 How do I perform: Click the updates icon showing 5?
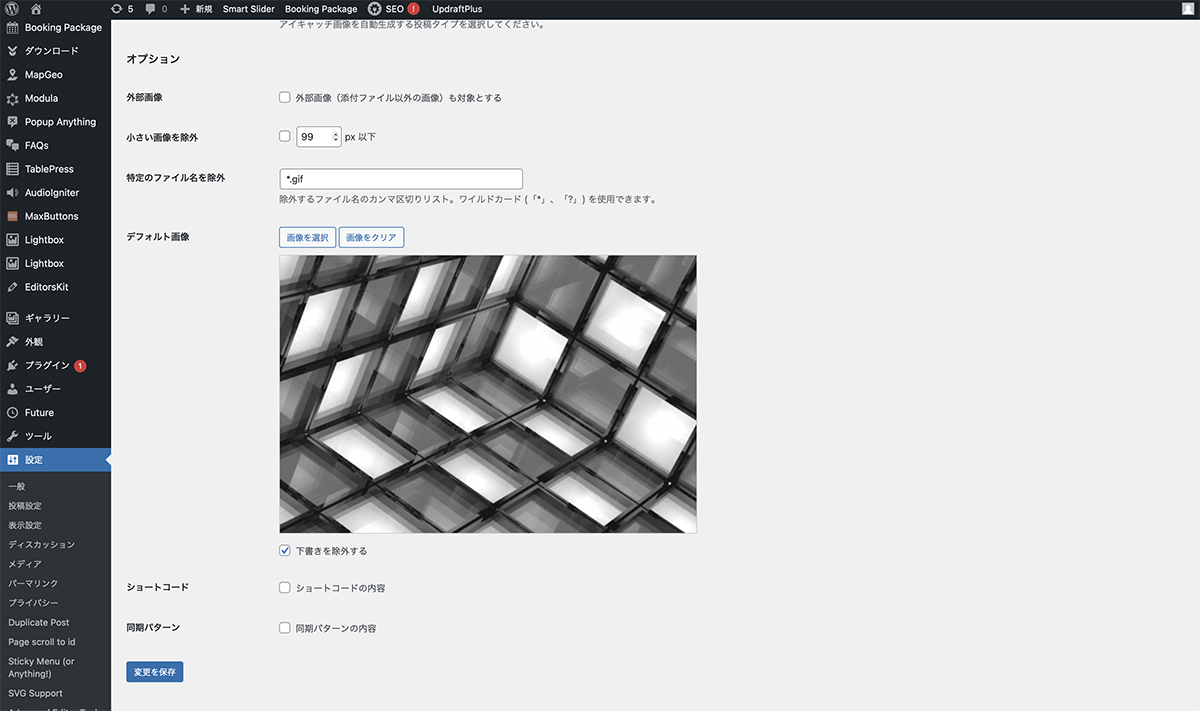tap(117, 9)
